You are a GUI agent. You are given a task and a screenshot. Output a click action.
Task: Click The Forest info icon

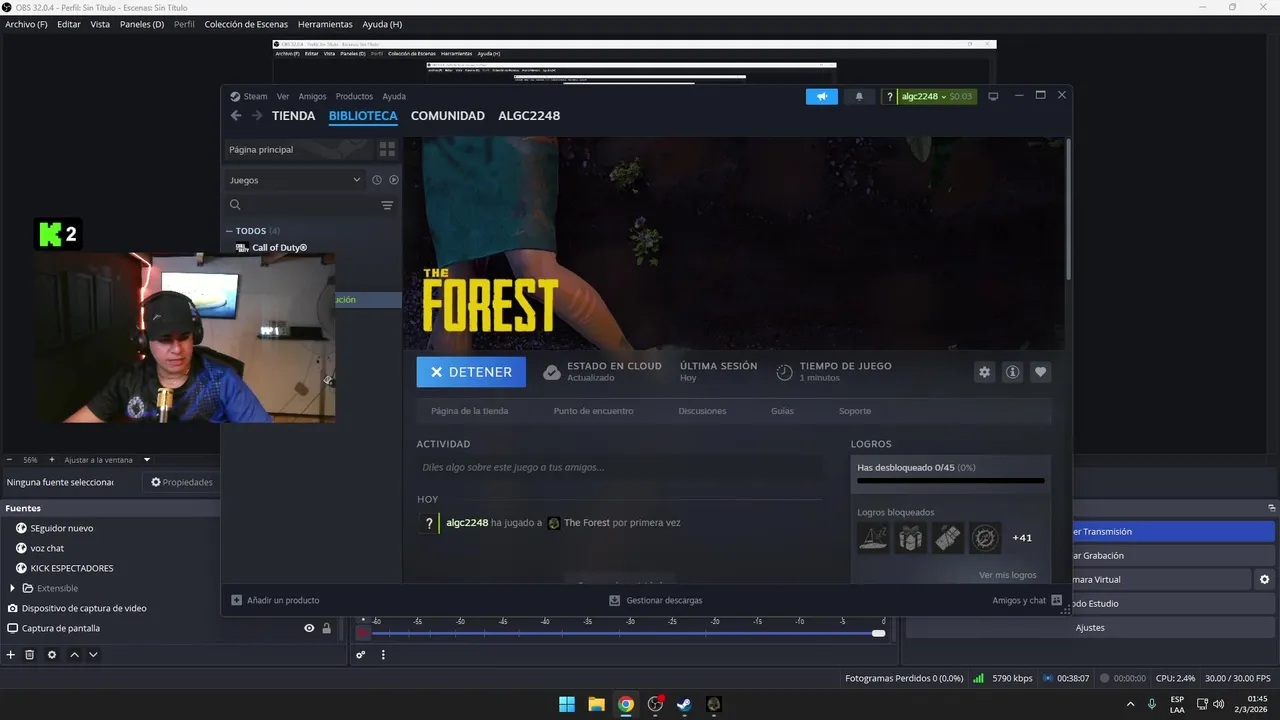[1013, 372]
